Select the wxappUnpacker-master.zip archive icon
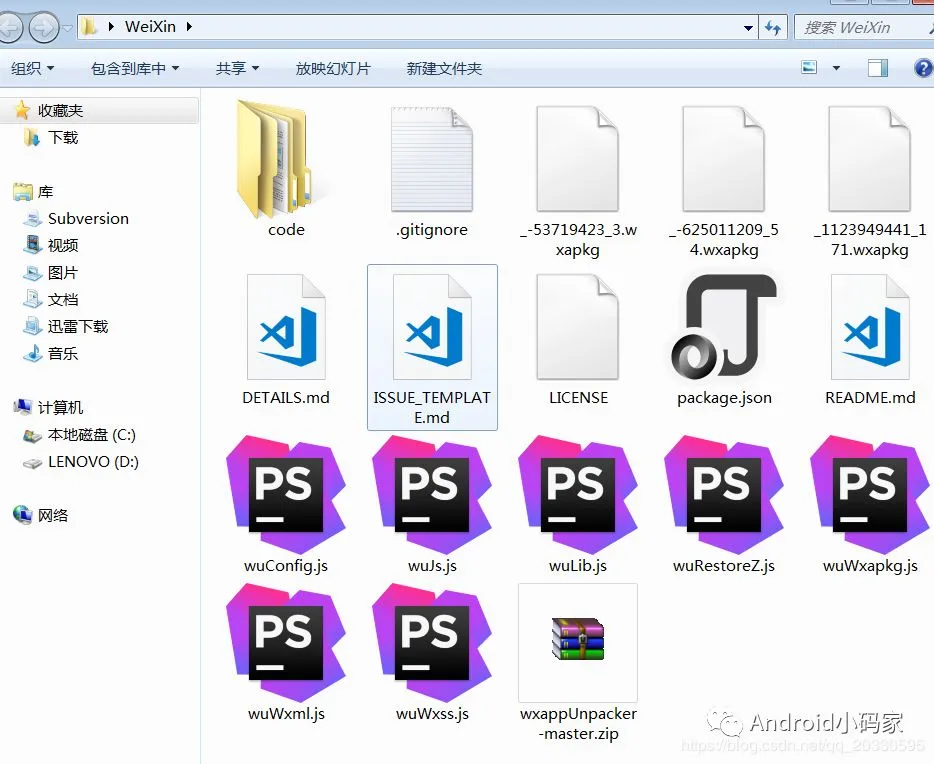934x764 pixels. click(x=578, y=639)
